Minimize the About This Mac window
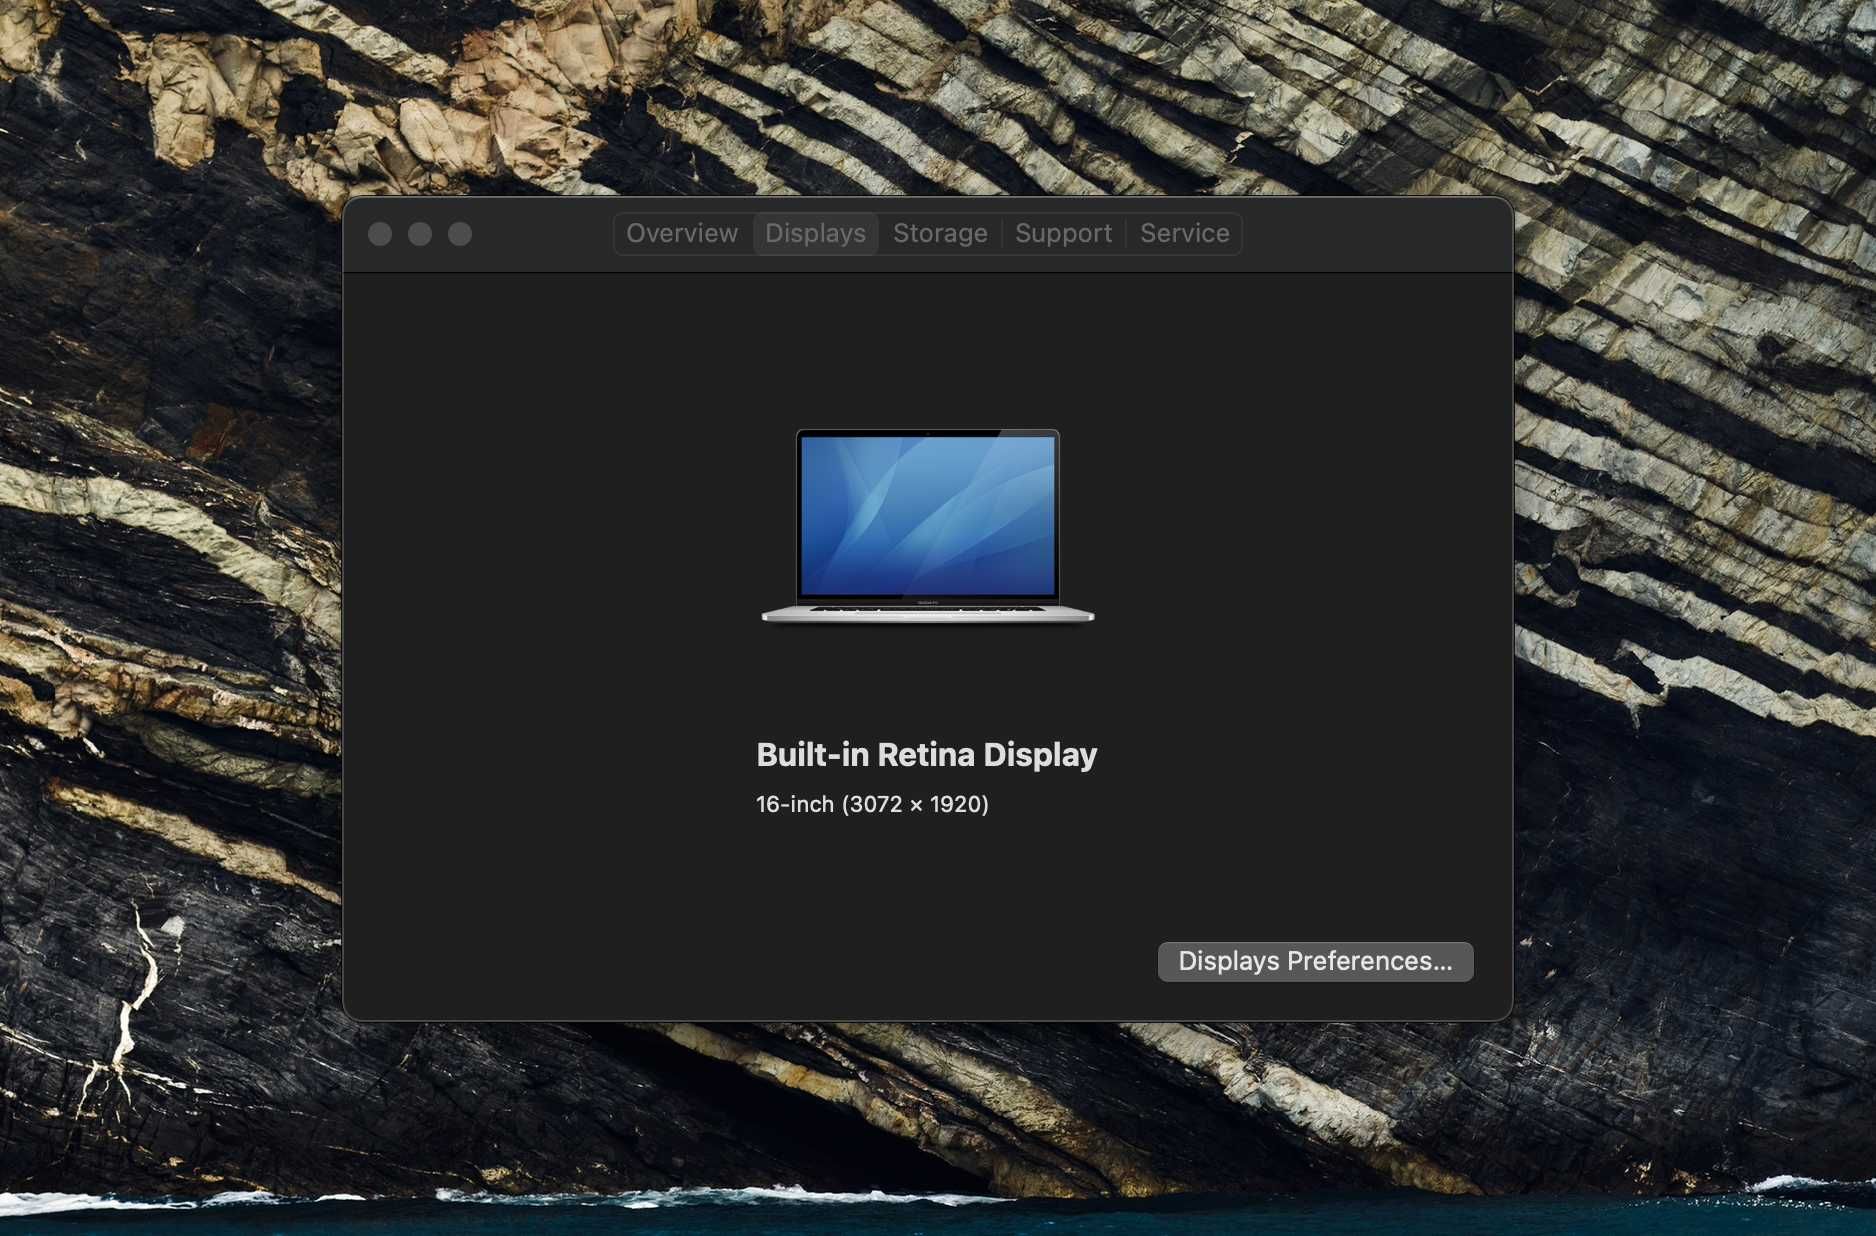 click(x=420, y=234)
